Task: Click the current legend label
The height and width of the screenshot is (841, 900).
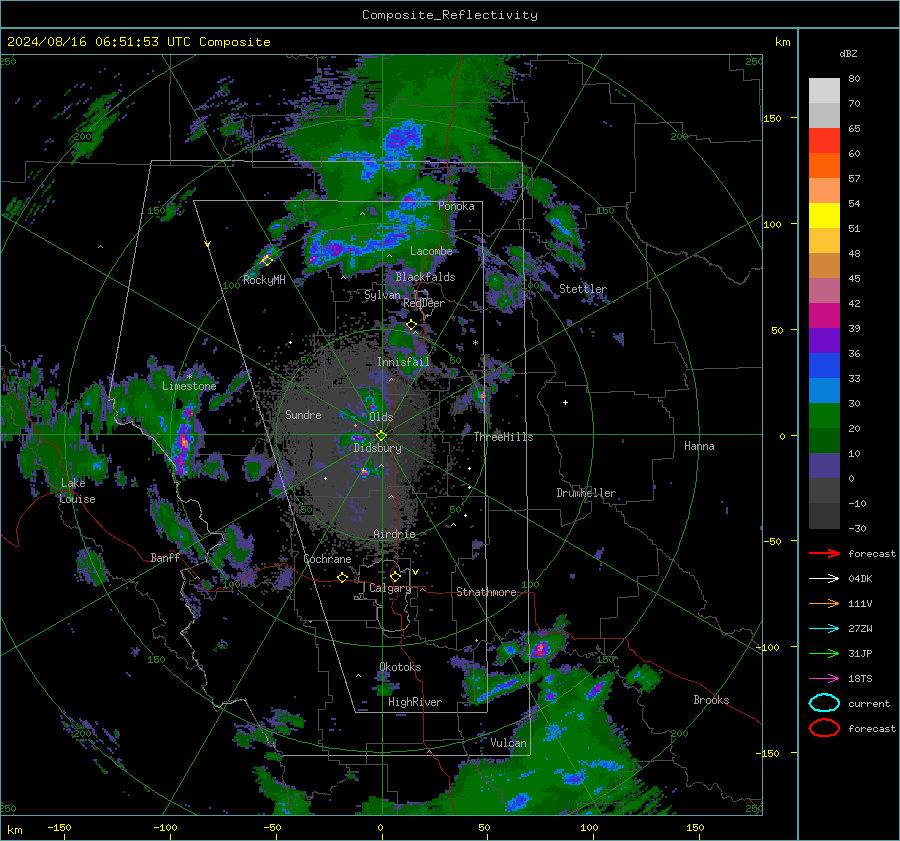Action: click(869, 704)
